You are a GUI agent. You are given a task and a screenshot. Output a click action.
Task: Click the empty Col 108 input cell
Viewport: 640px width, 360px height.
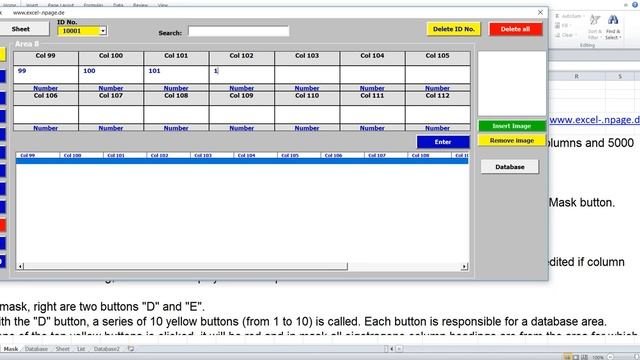point(176,115)
